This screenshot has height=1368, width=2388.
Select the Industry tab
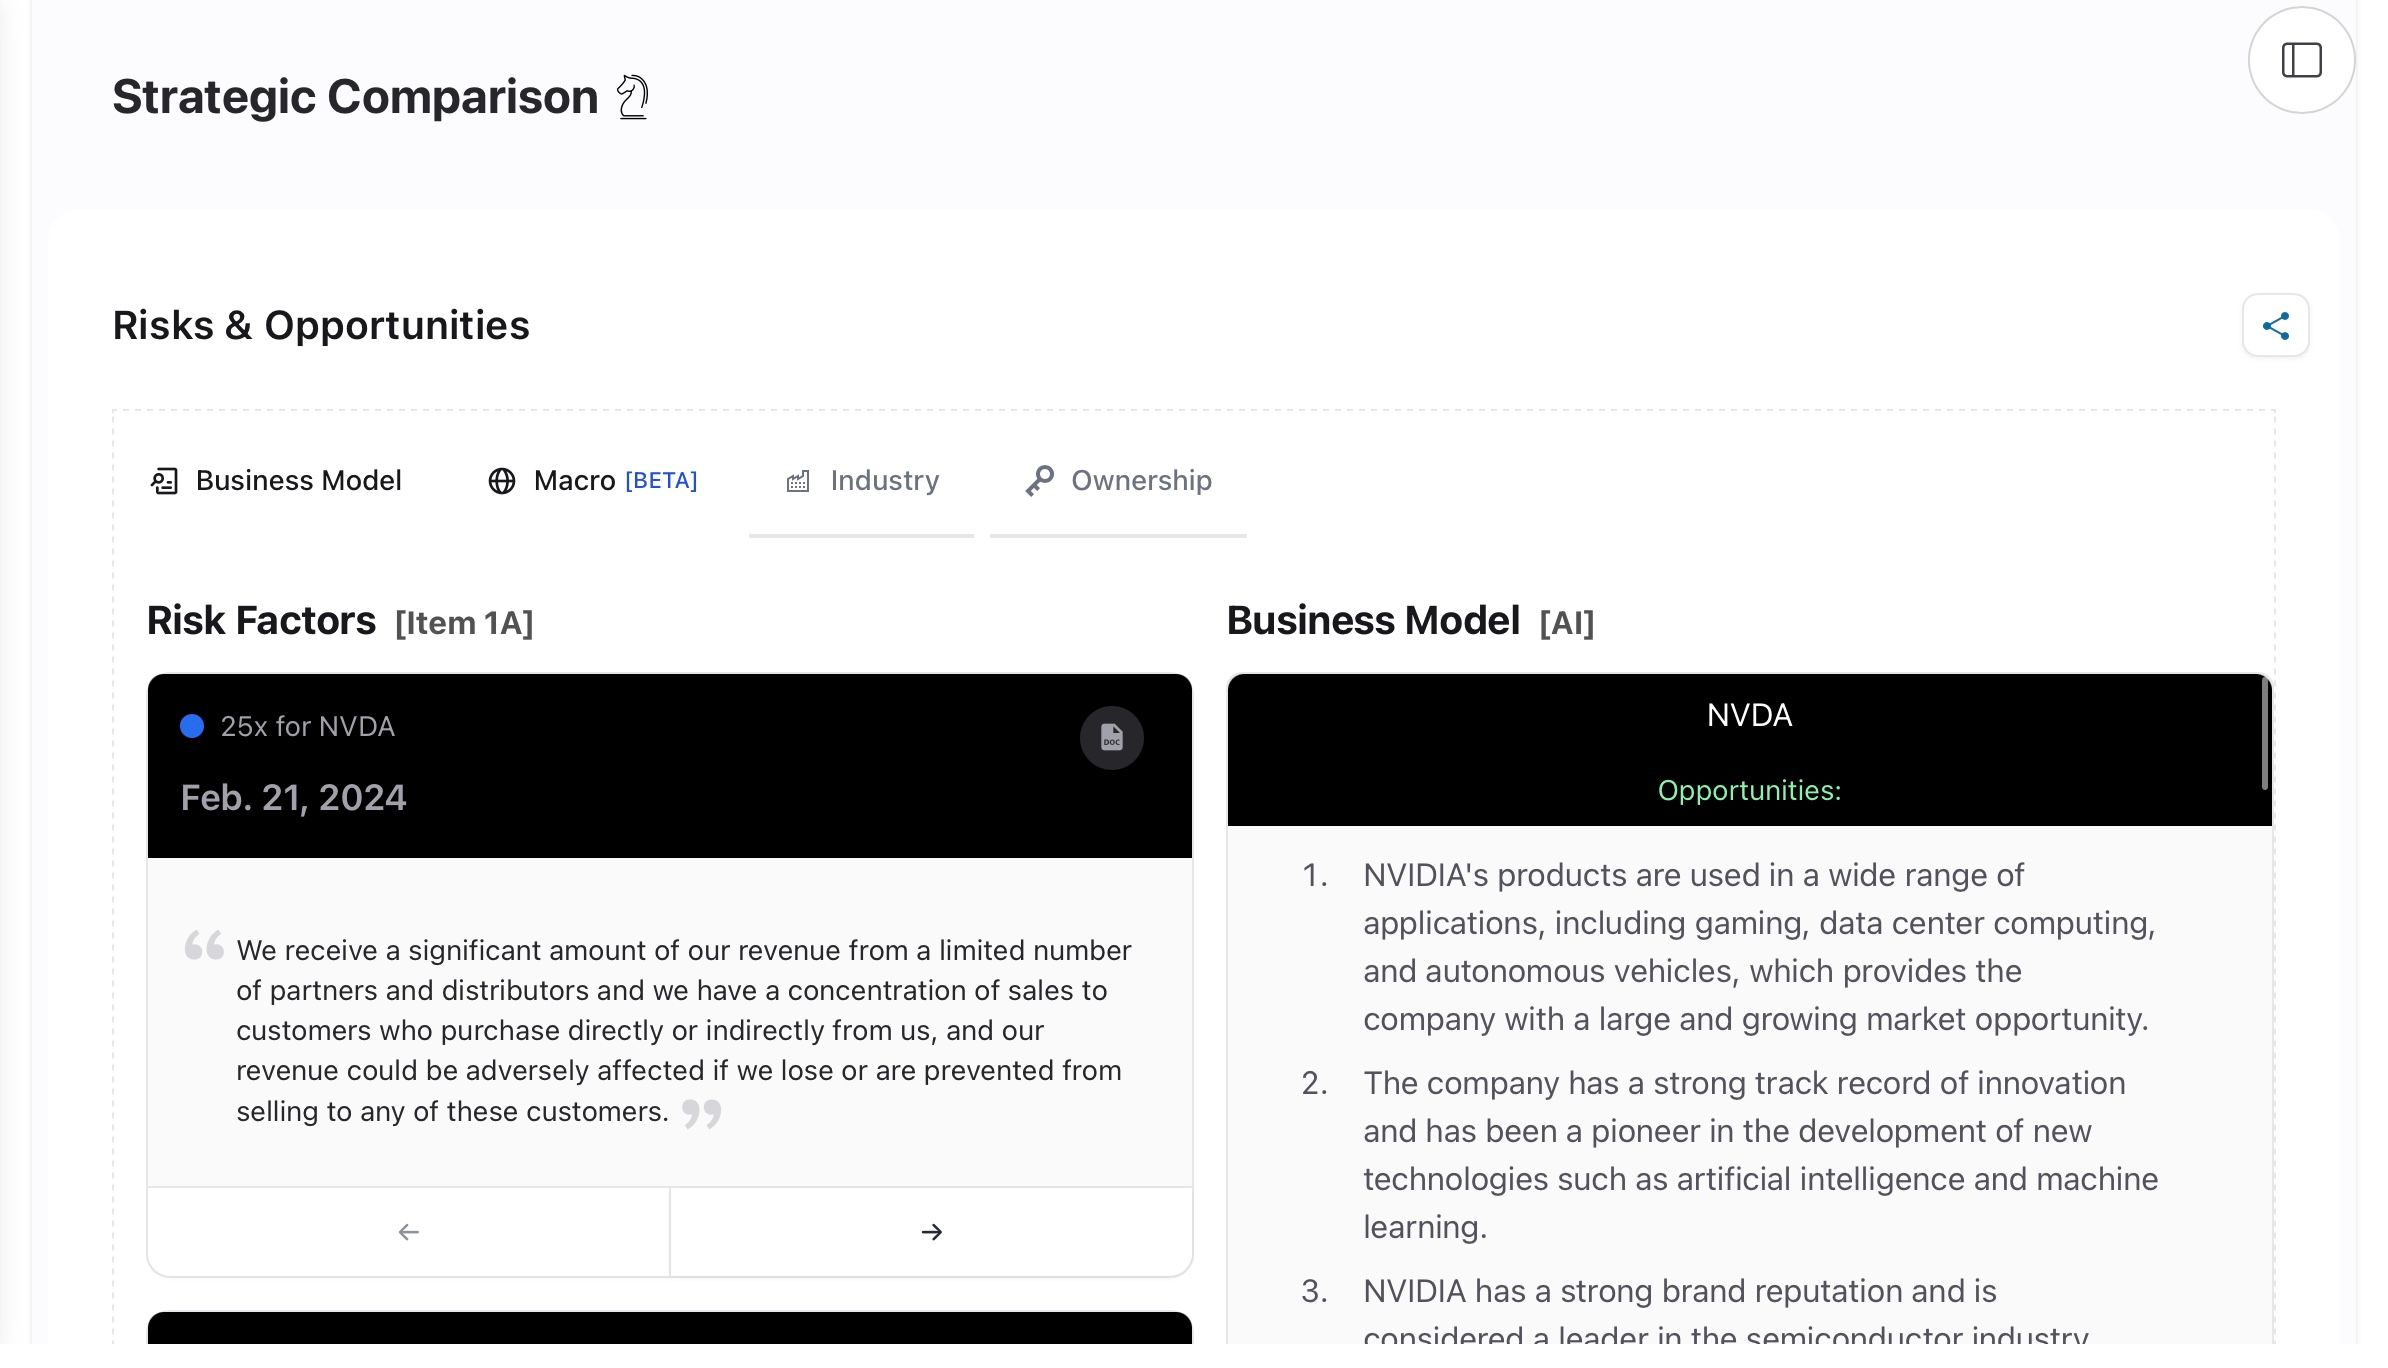(862, 481)
